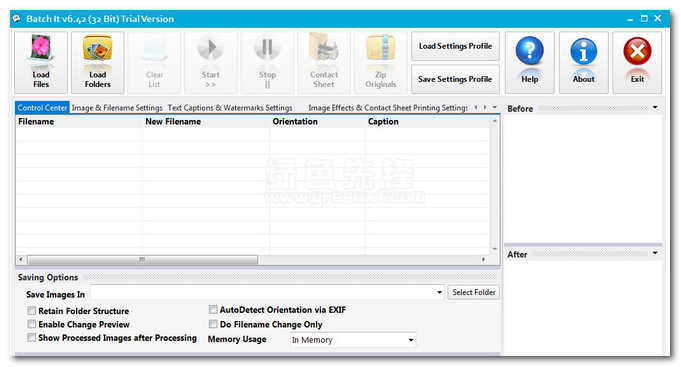Sort by the Filename column header
The image size is (681, 367).
pos(79,122)
